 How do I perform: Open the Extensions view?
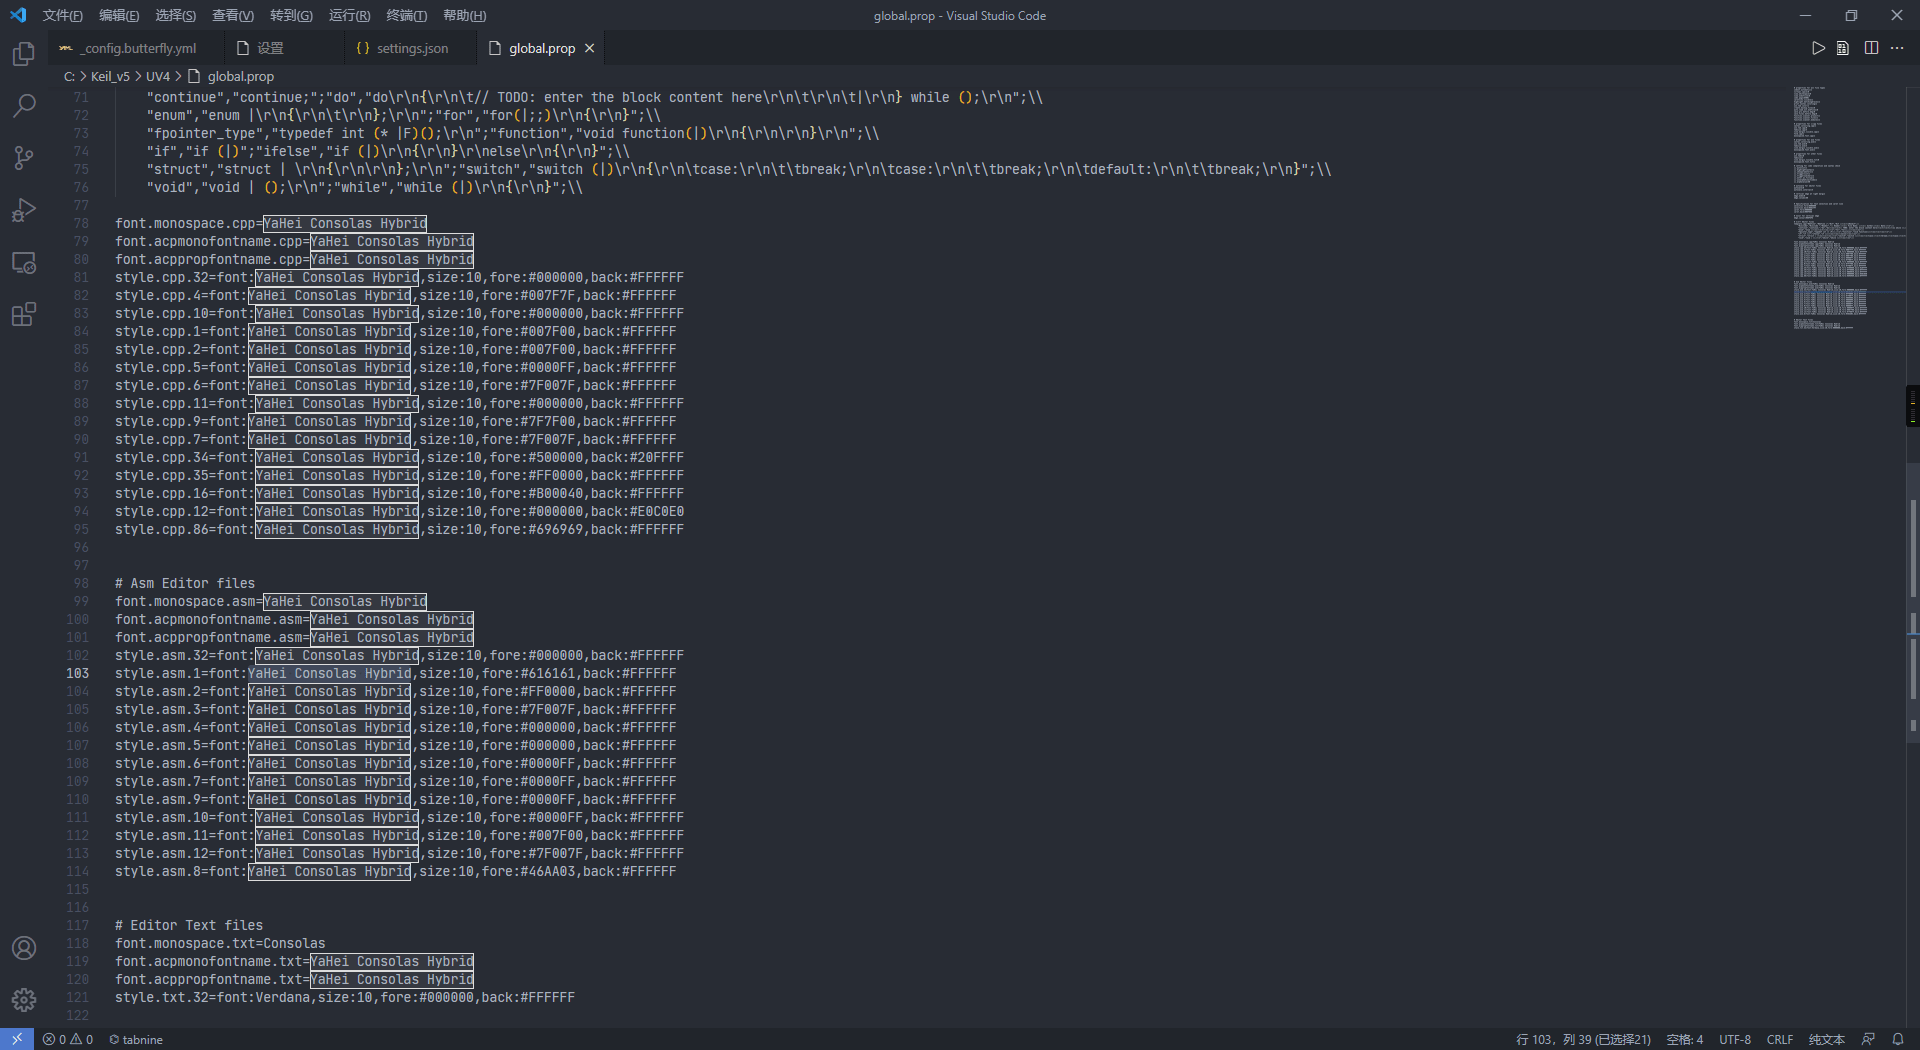pos(24,315)
